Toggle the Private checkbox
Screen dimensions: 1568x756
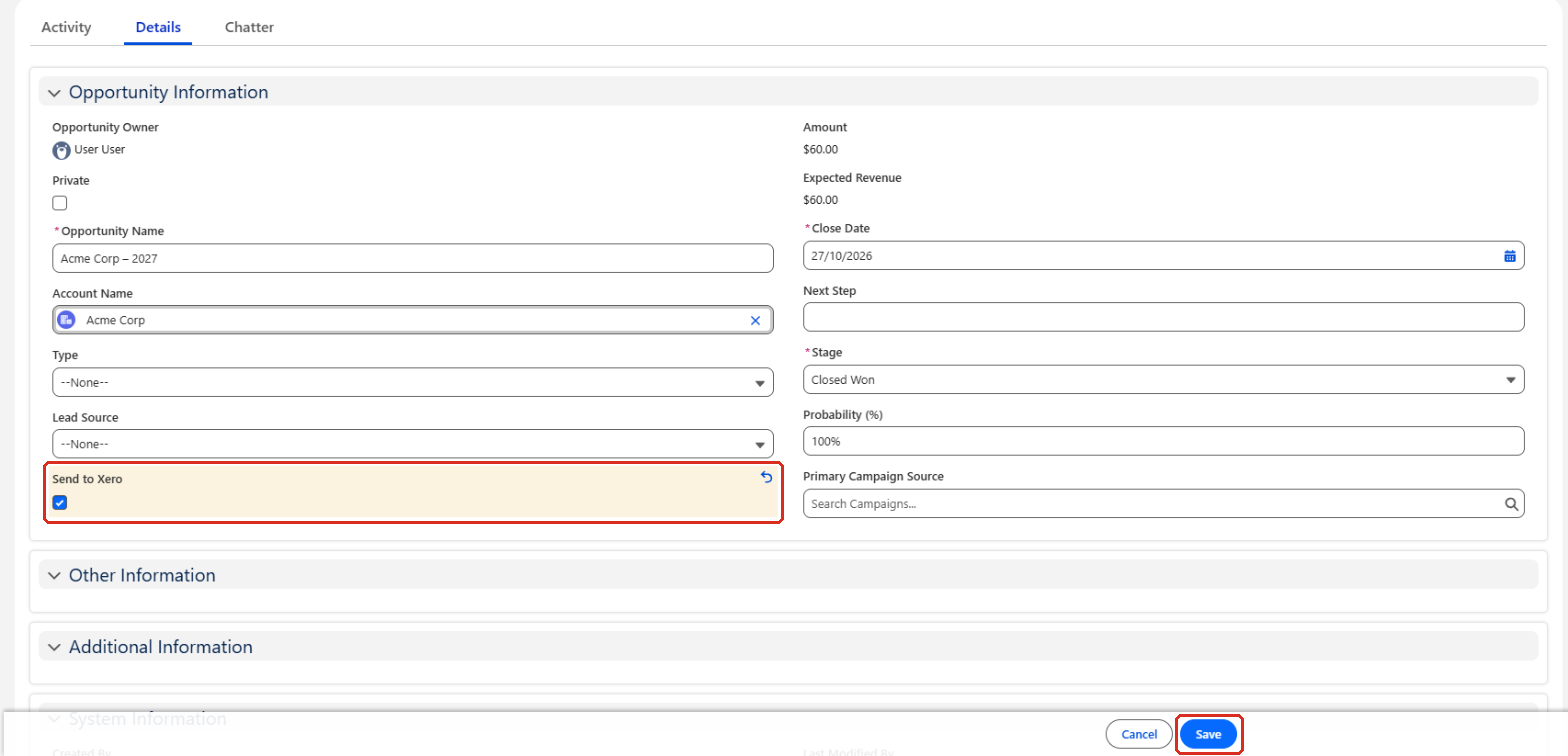click(x=60, y=203)
